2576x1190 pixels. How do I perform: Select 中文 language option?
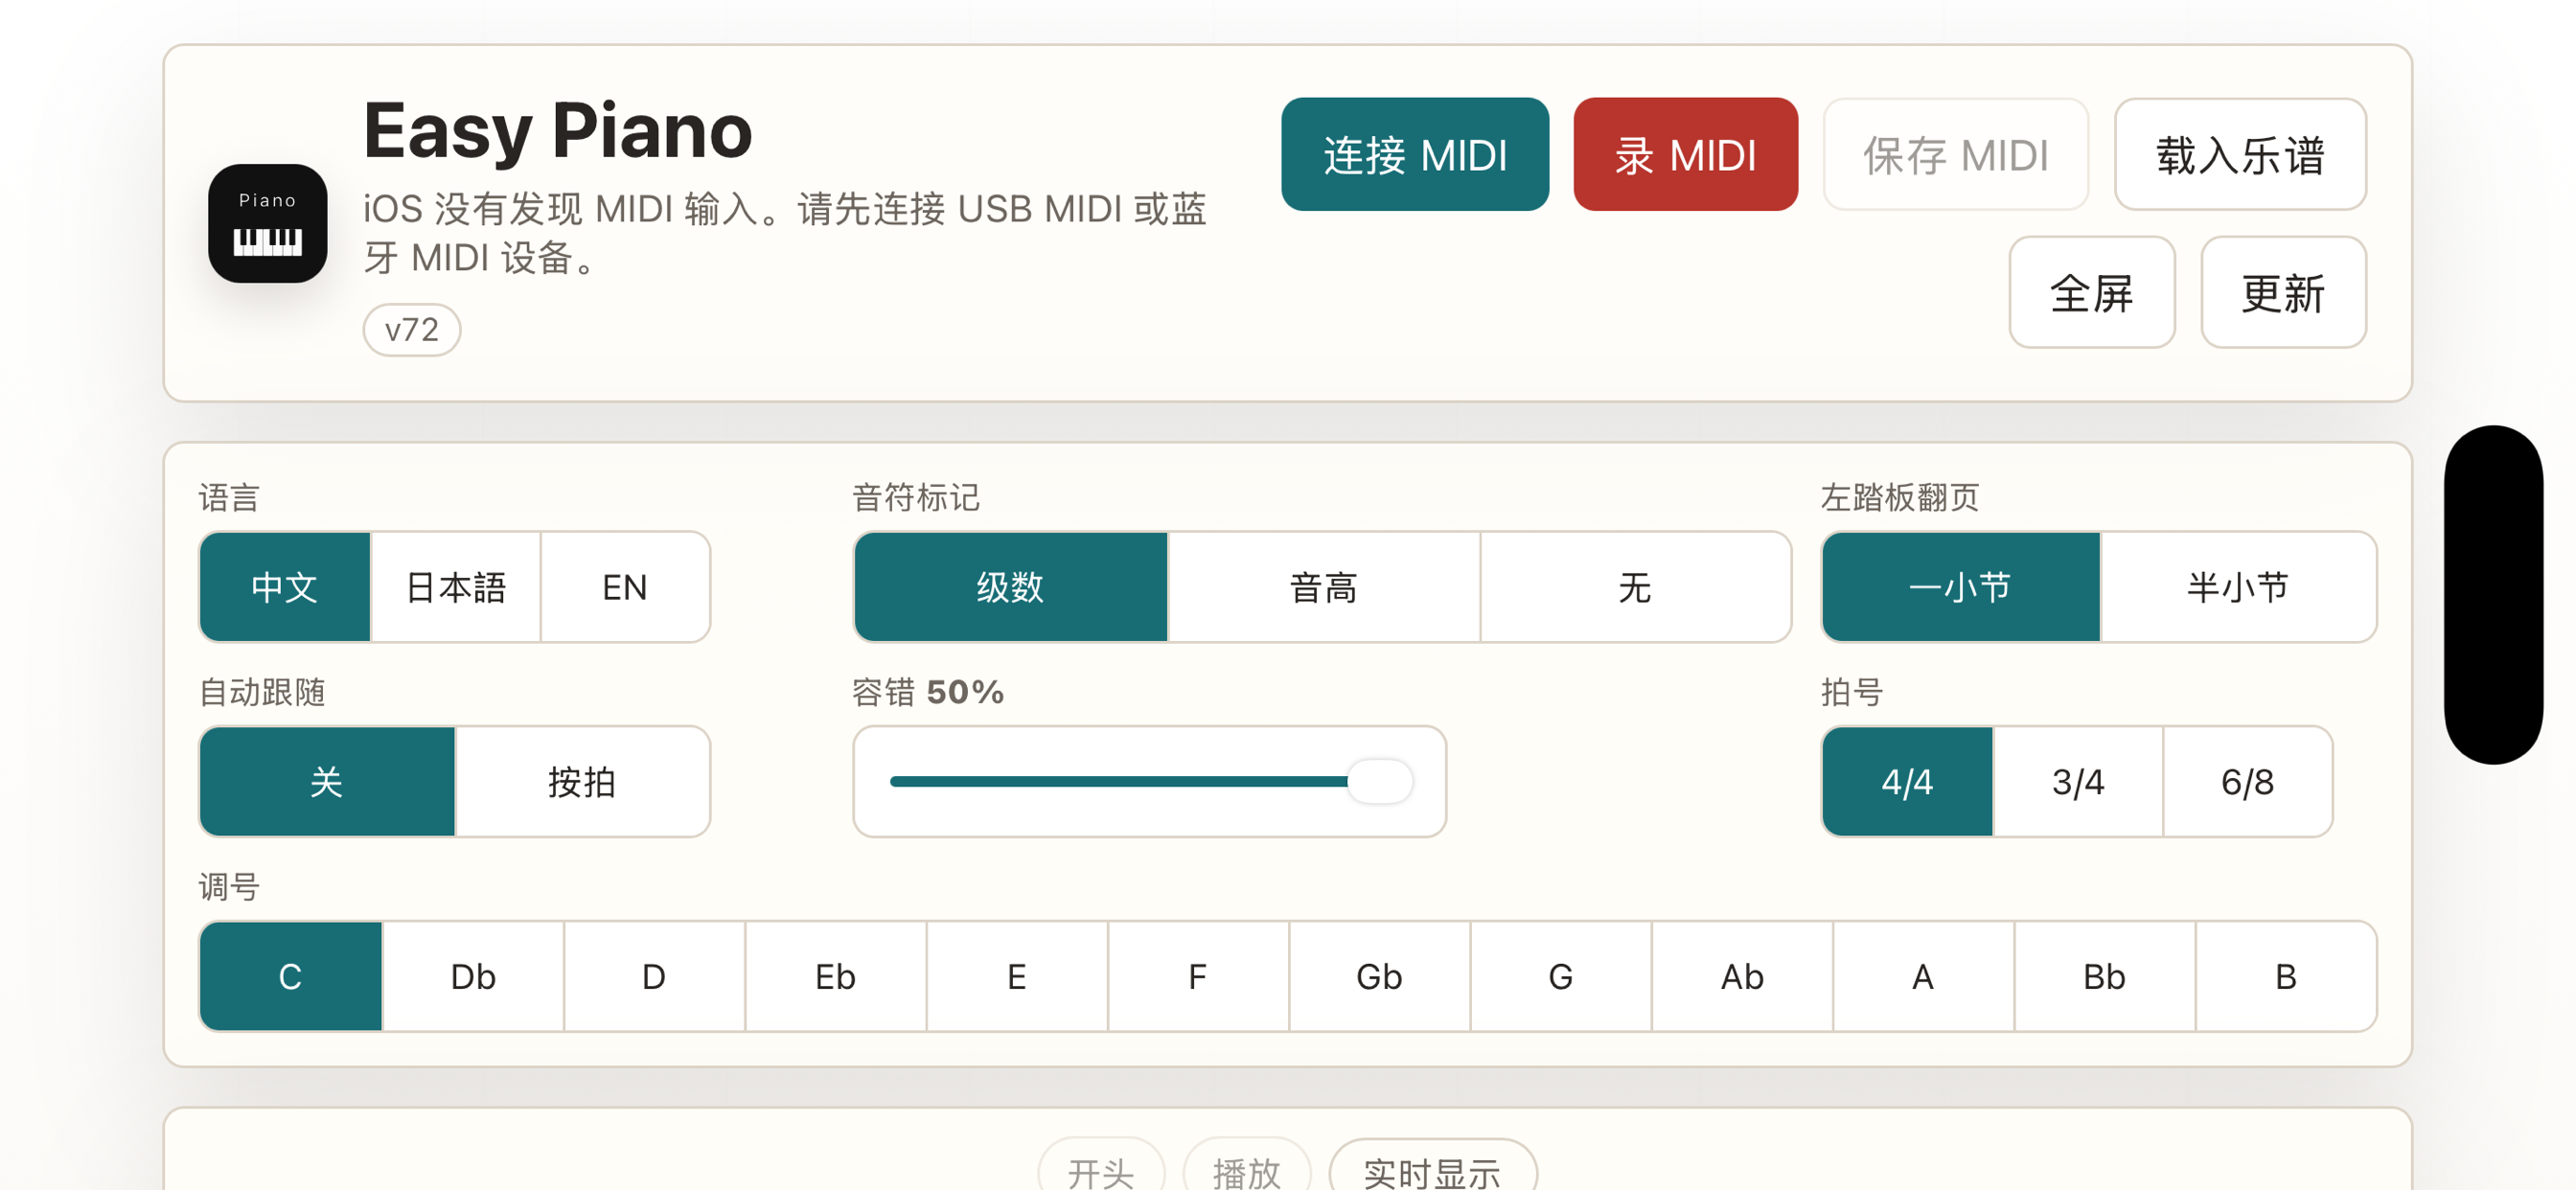click(x=285, y=587)
